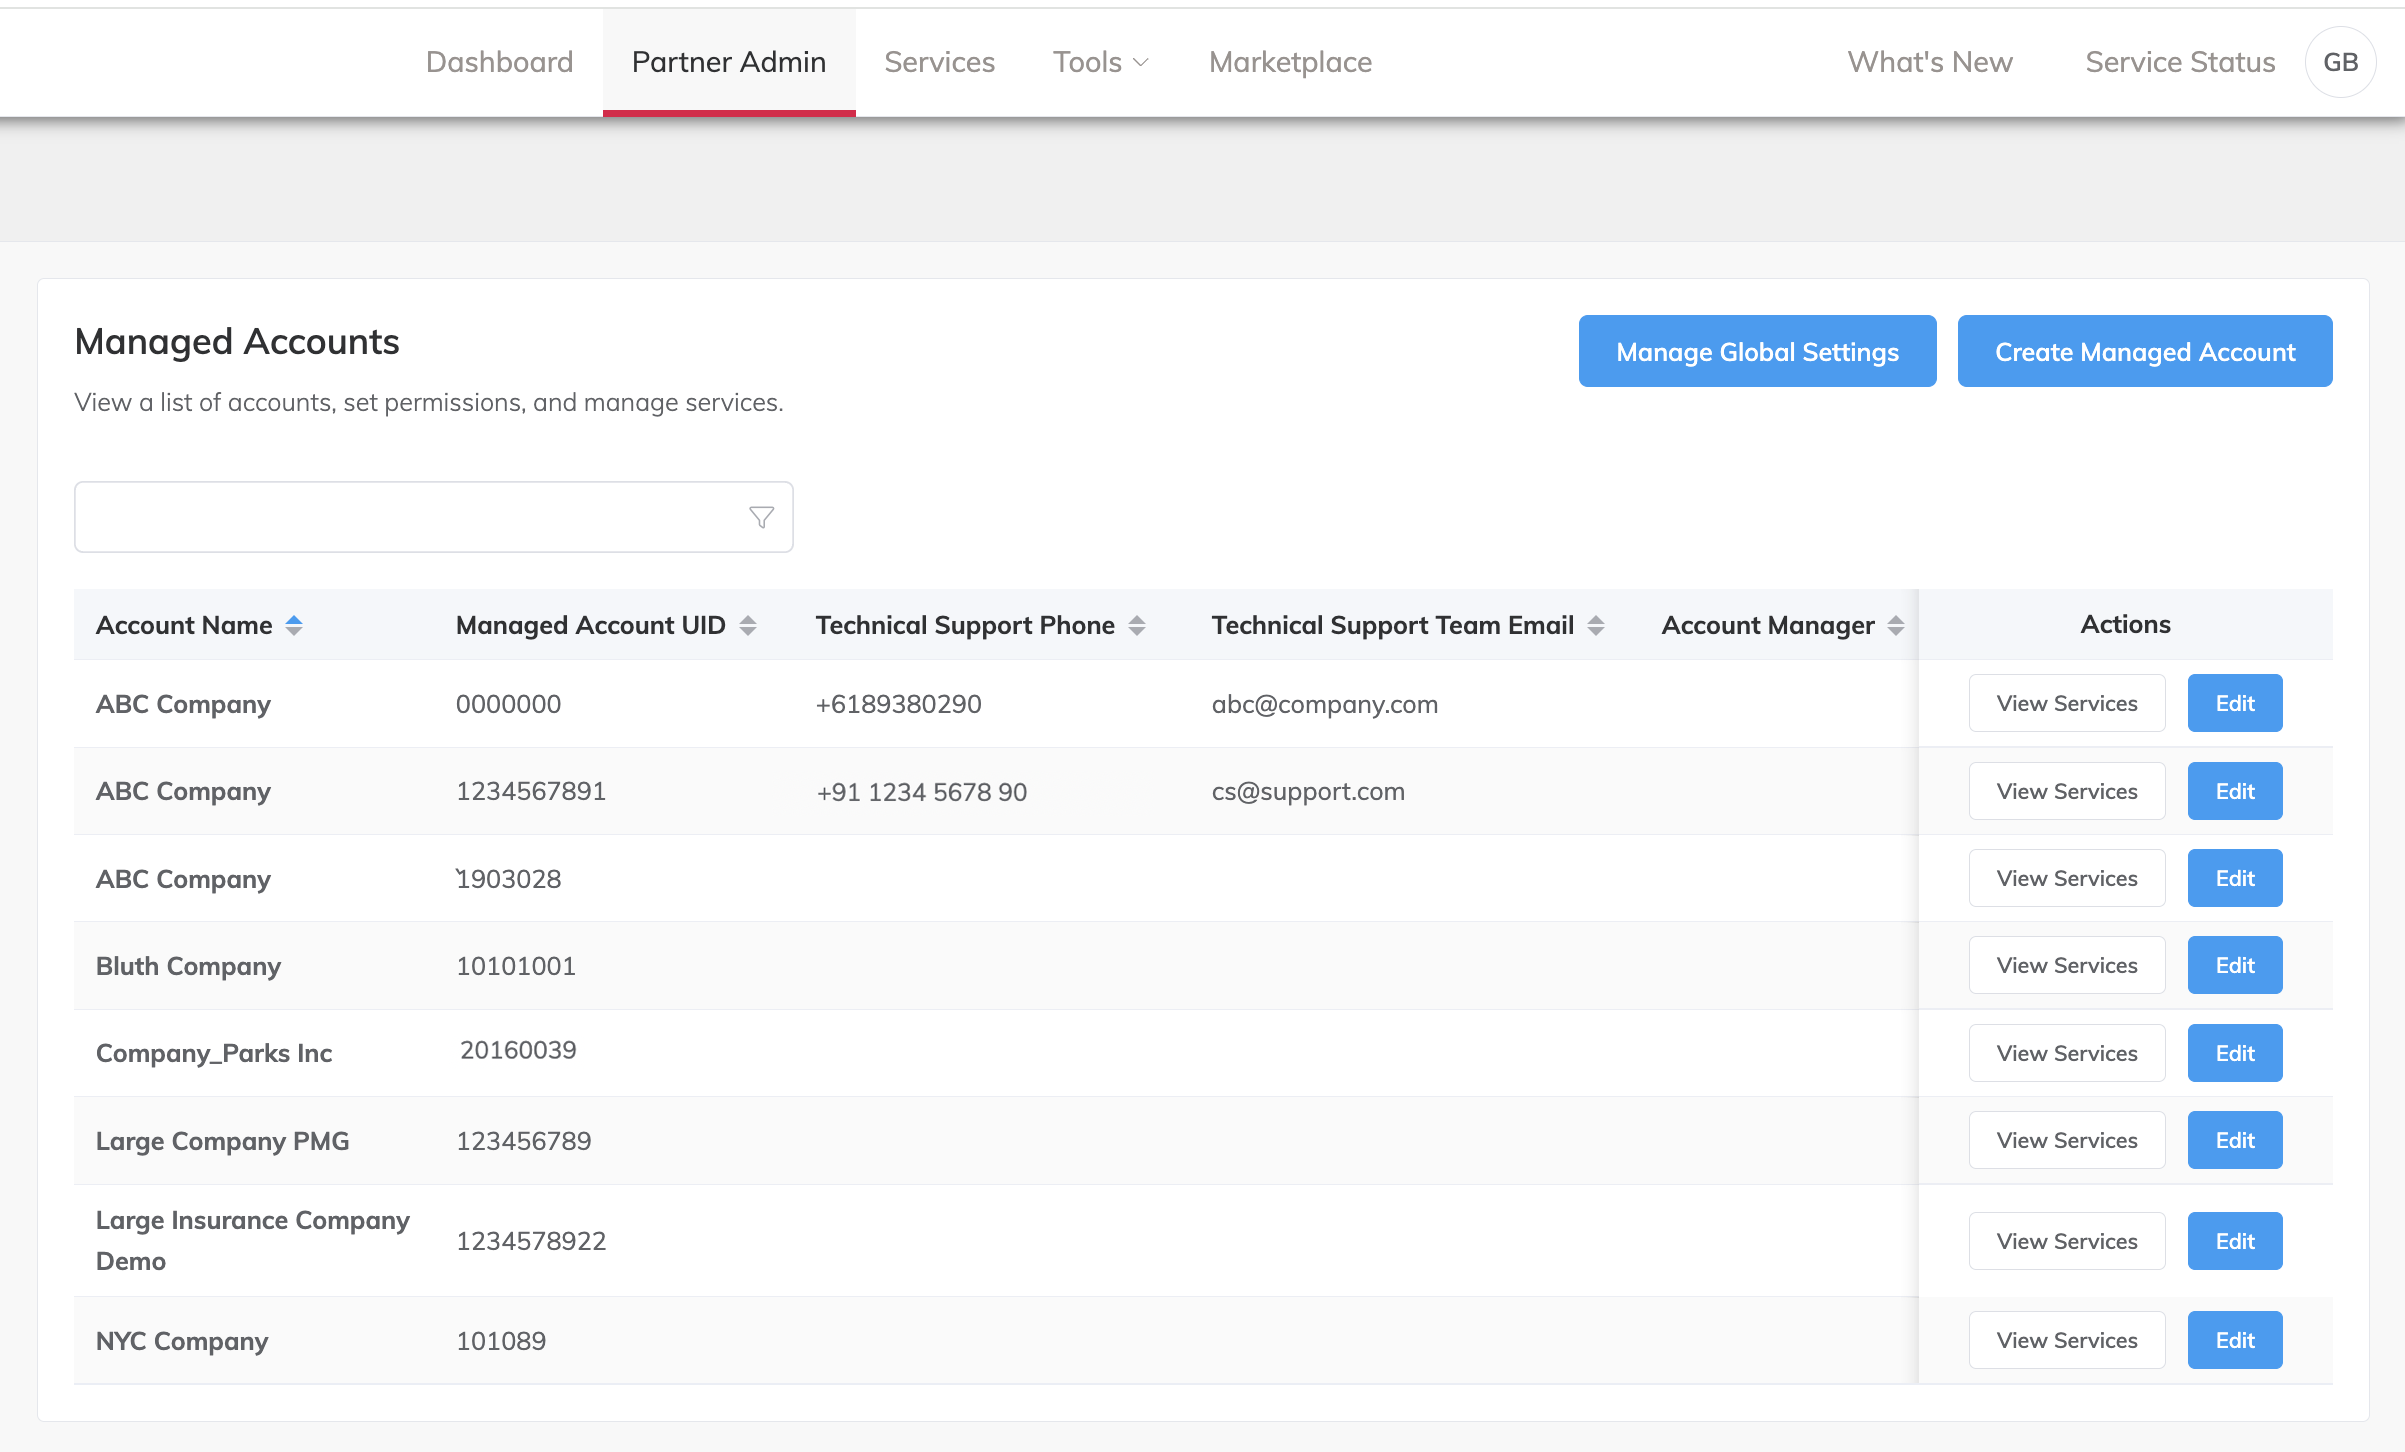Check the Service Status link

point(2180,62)
